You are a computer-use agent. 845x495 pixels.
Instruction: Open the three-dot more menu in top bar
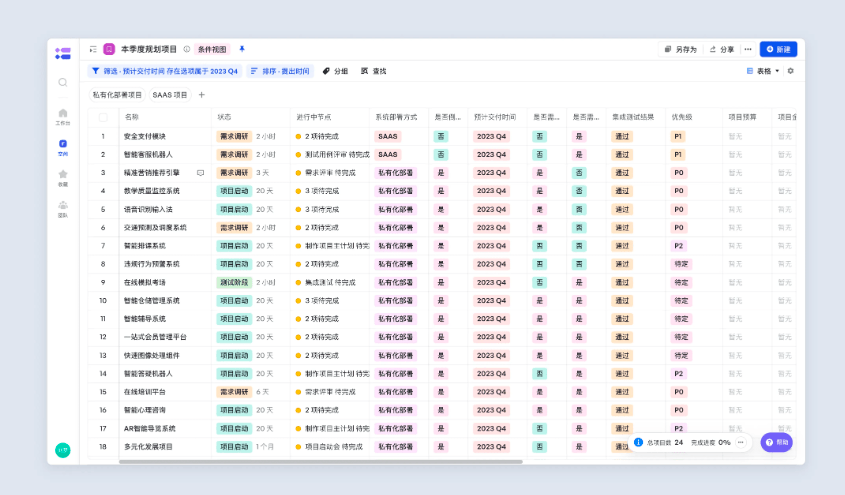click(x=748, y=49)
